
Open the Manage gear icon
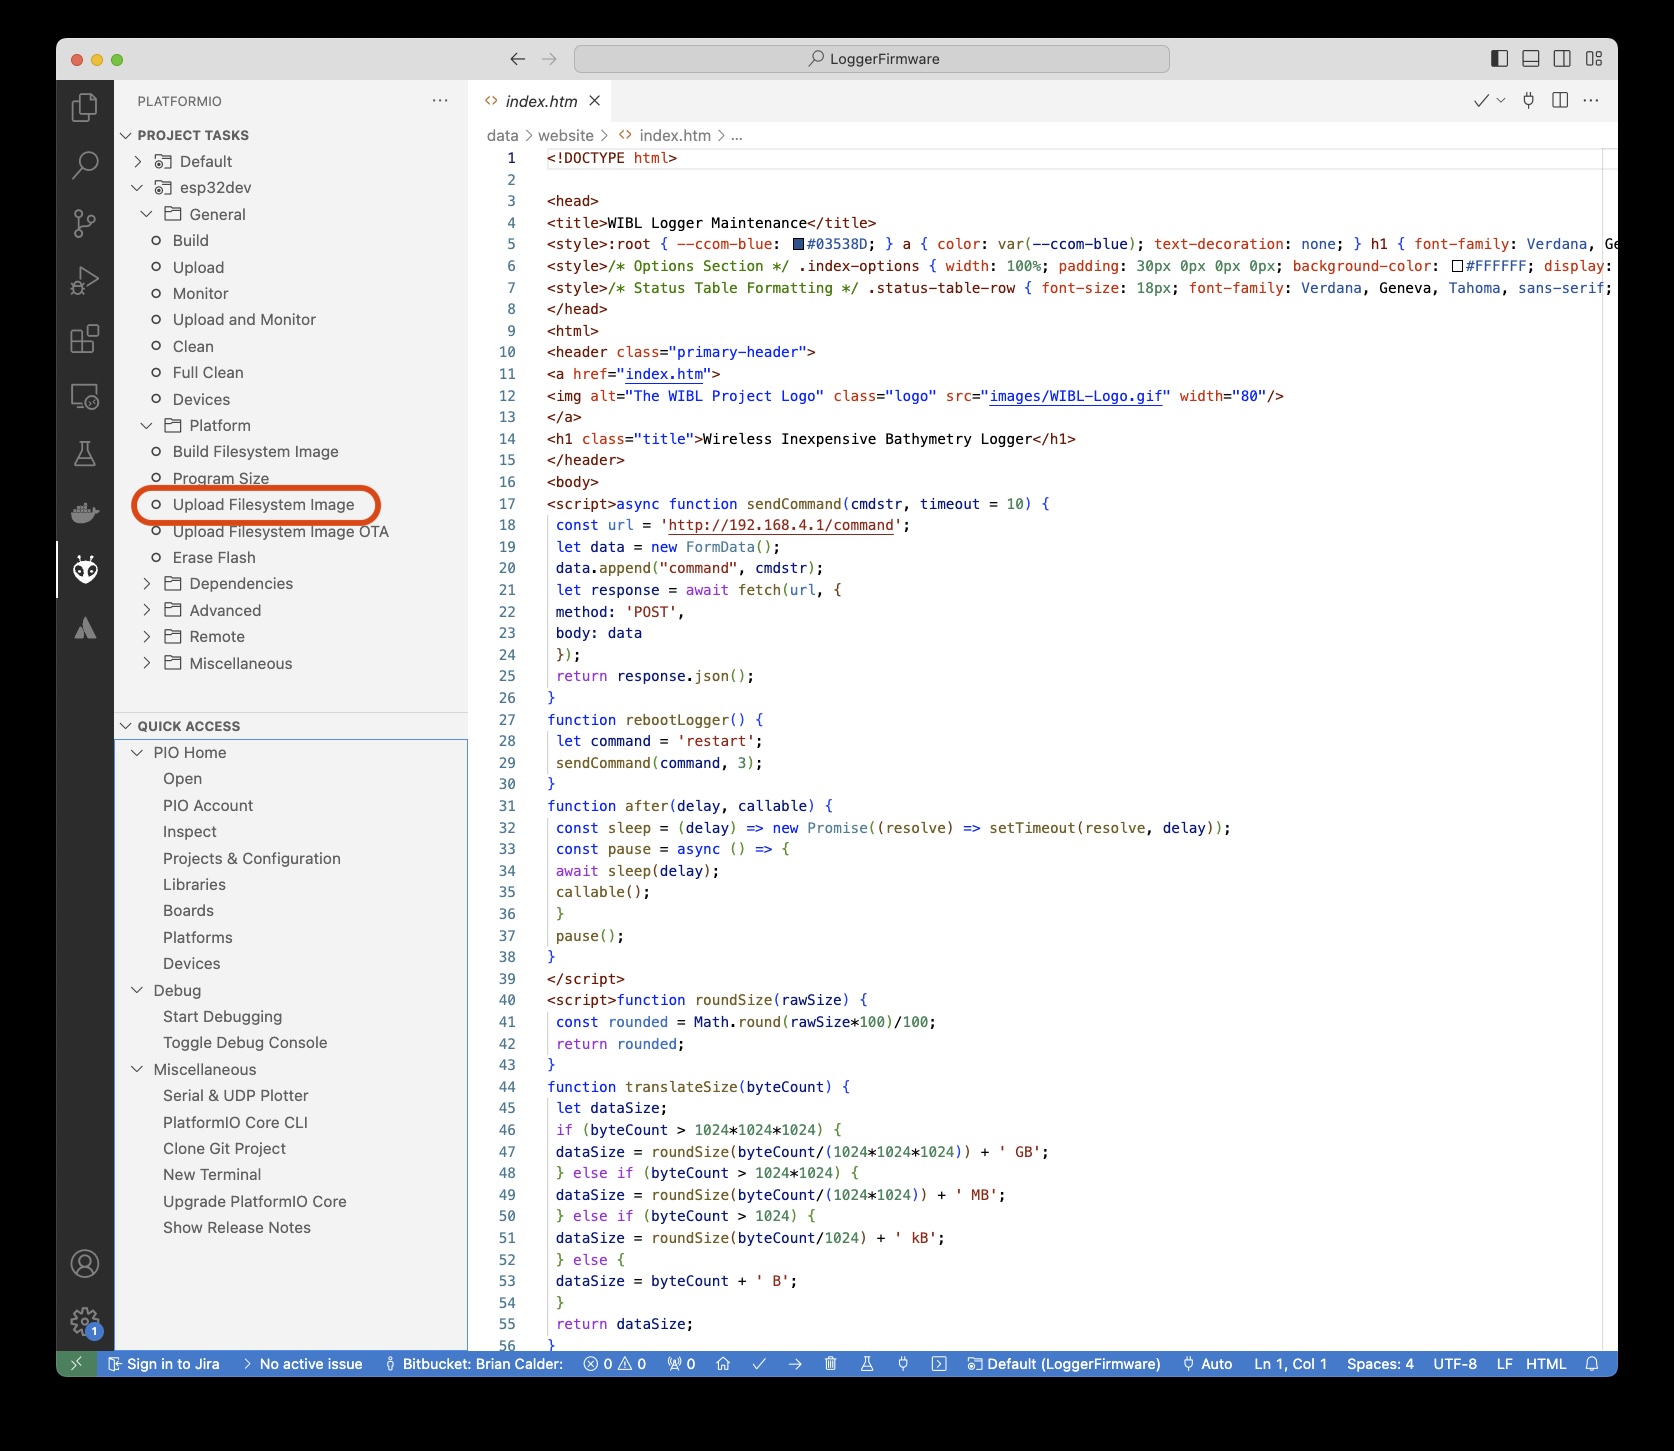[x=85, y=1322]
